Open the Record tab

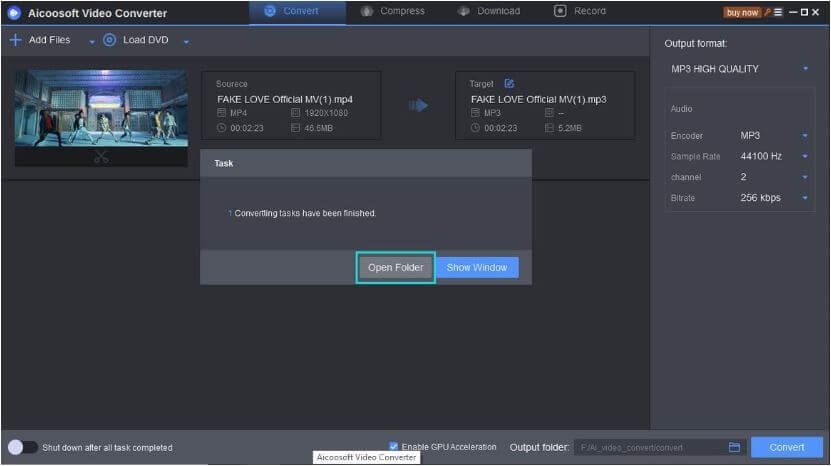(x=580, y=11)
